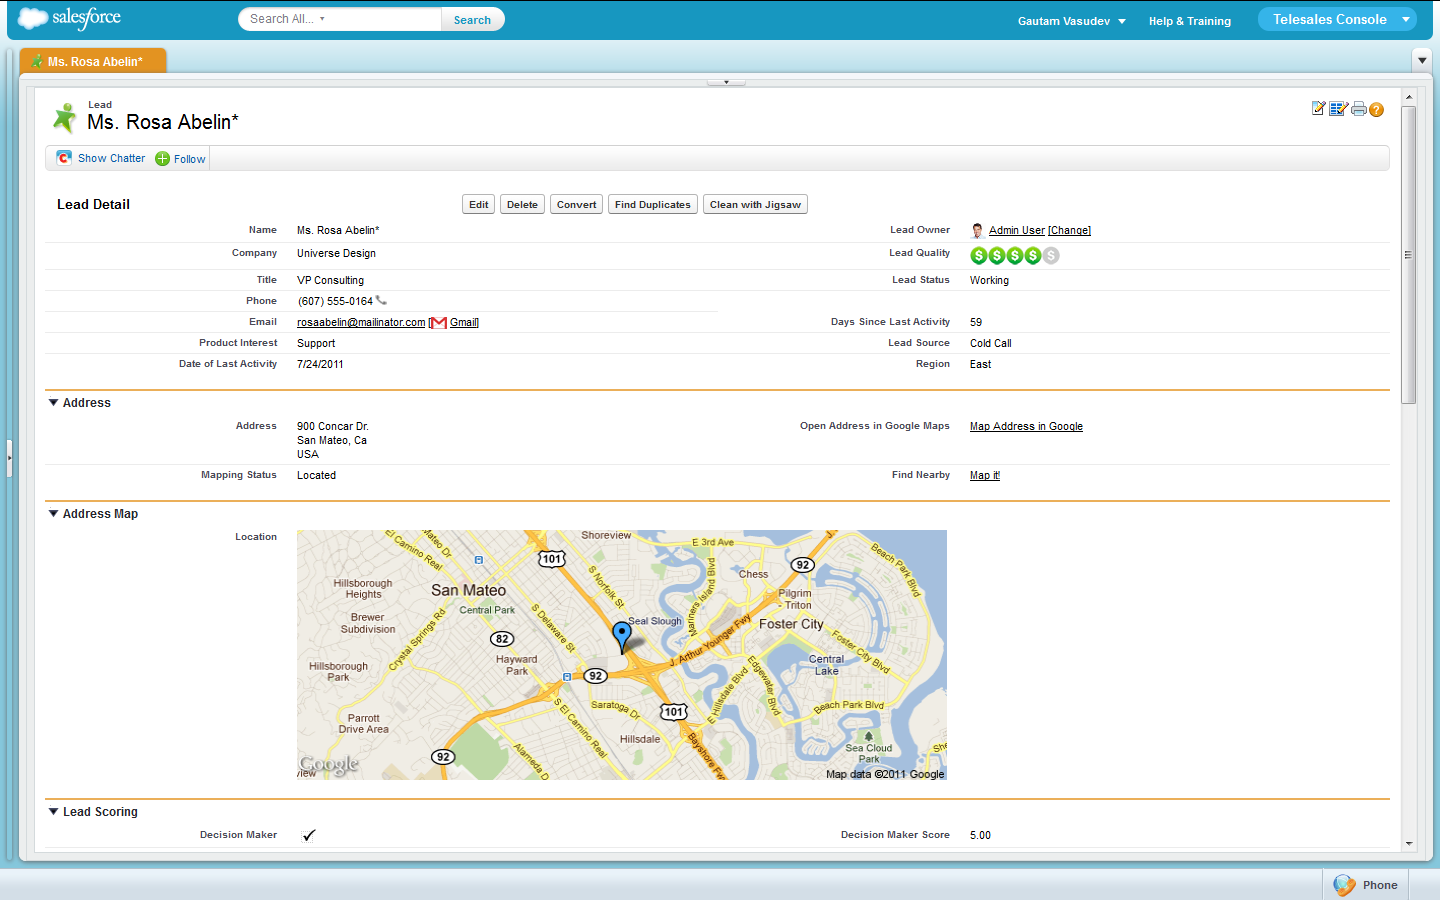Viewport: 1440px width, 900px height.
Task: Click the edit layout grid icon
Action: (x=1338, y=109)
